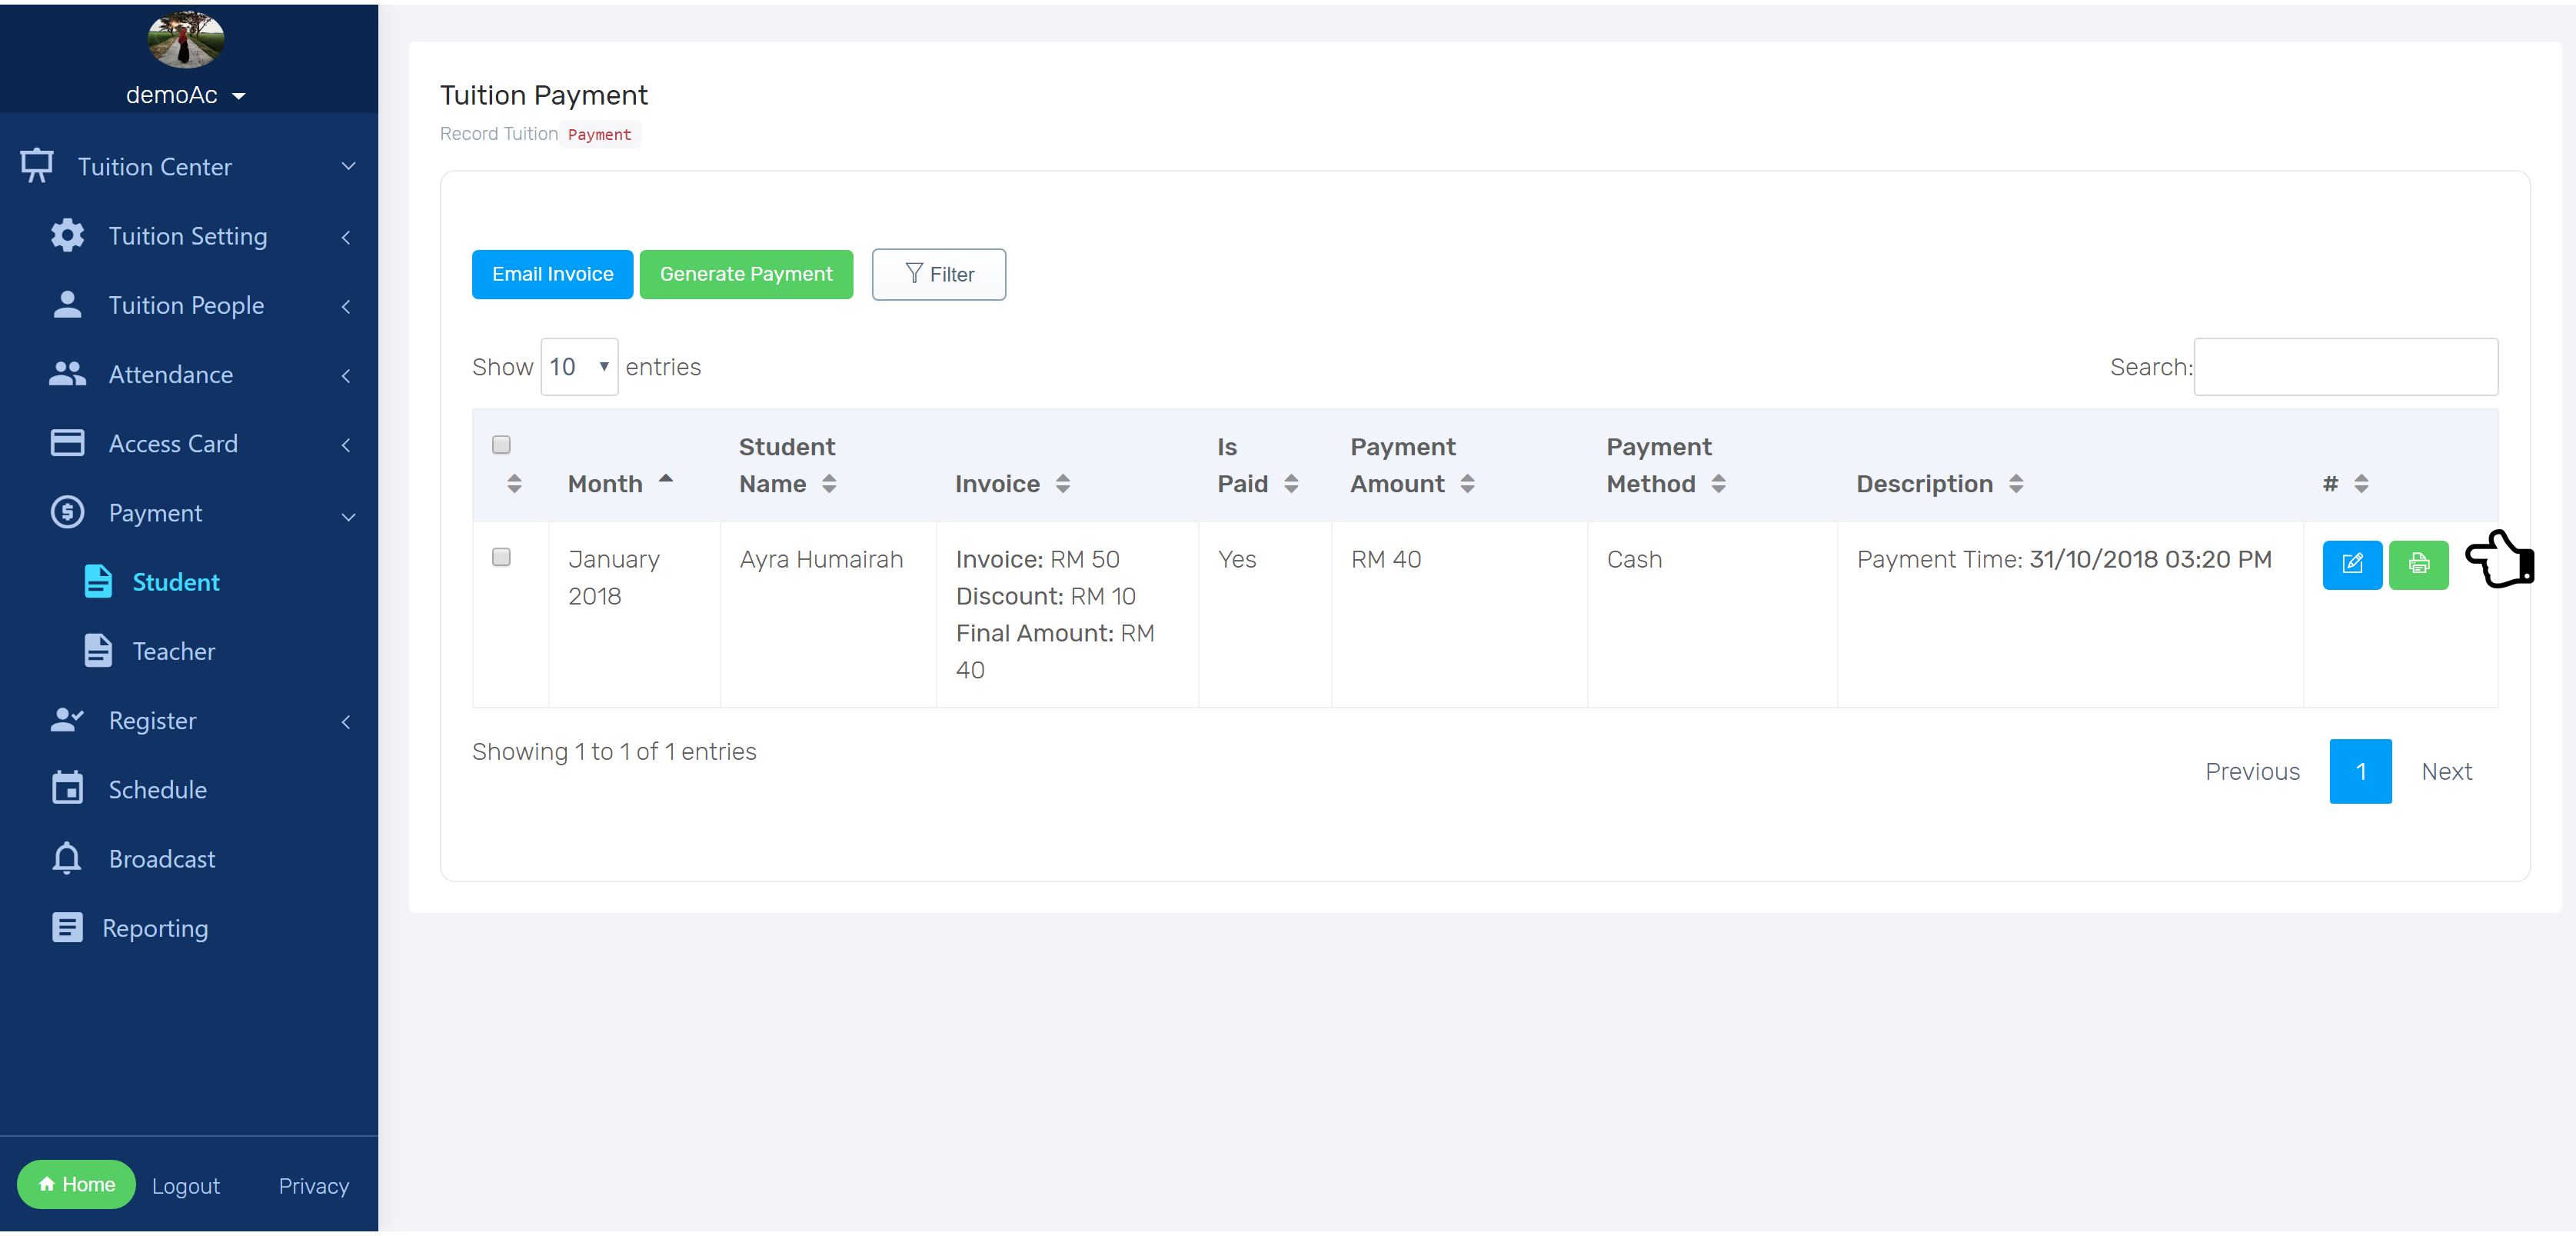Image resolution: width=2576 pixels, height=1236 pixels.
Task: Click the Access Card icon
Action: [67, 442]
